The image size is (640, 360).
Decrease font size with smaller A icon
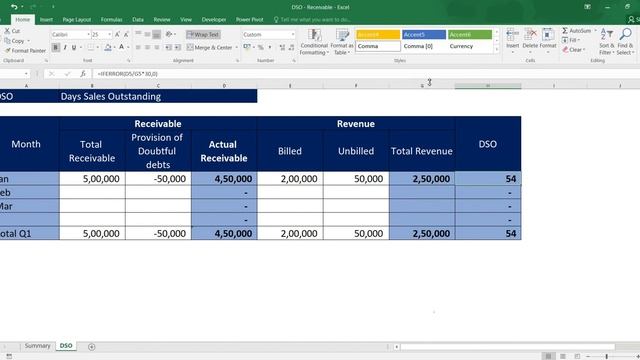pos(126,35)
